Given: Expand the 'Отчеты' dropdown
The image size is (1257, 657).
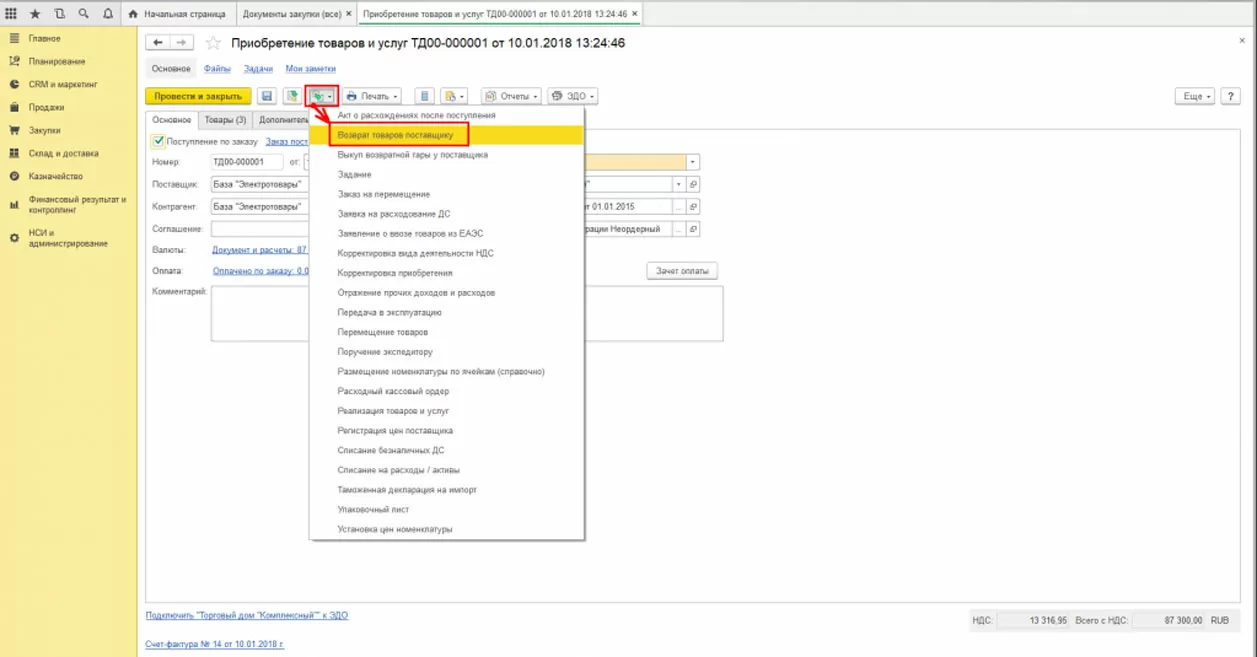Looking at the screenshot, I should [511, 96].
